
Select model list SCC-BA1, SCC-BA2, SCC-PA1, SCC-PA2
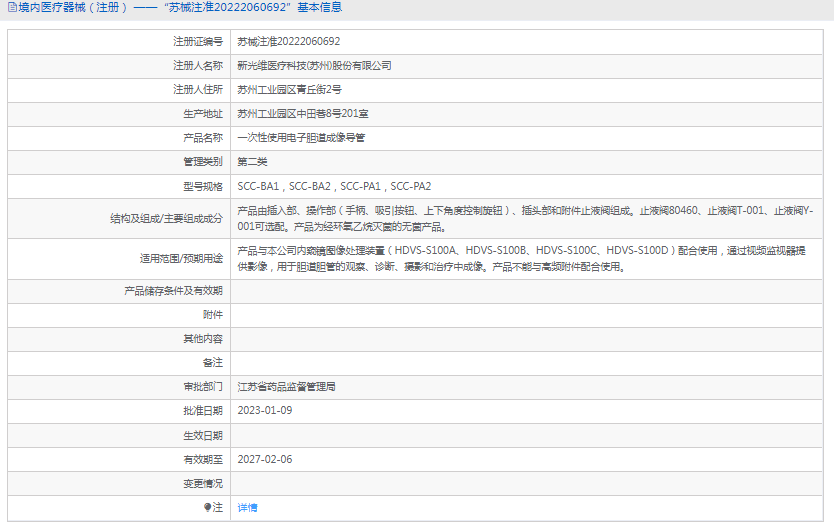click(x=334, y=187)
